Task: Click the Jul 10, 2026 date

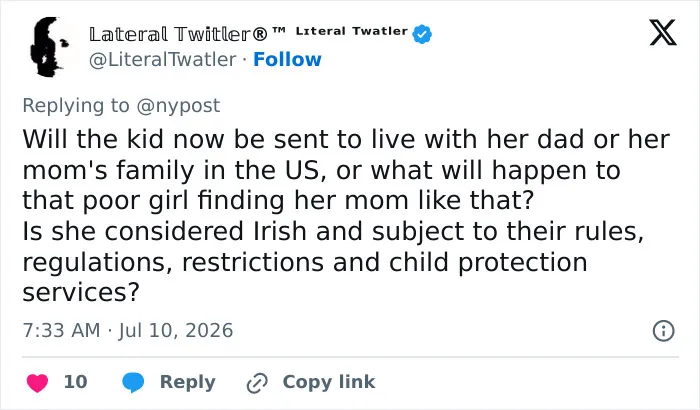Action: point(175,331)
